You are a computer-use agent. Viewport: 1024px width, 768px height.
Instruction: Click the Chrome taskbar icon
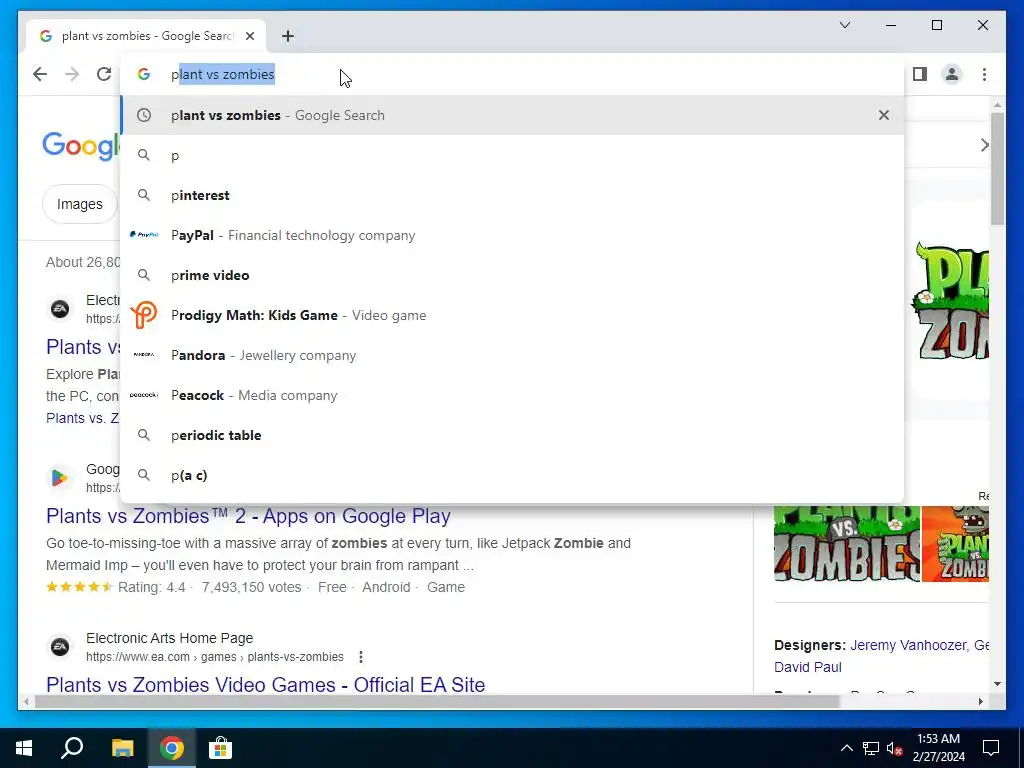171,748
